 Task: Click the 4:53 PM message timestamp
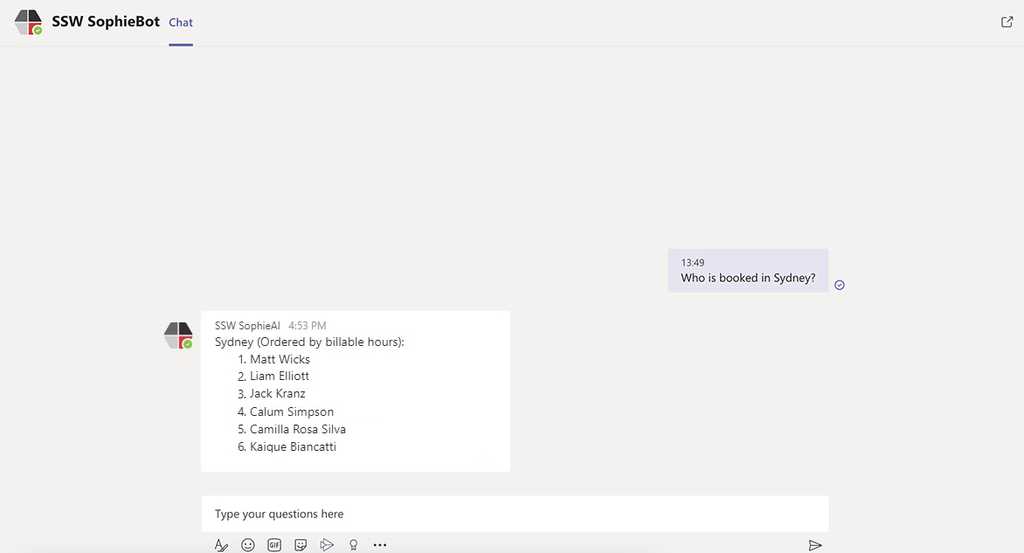(x=307, y=326)
